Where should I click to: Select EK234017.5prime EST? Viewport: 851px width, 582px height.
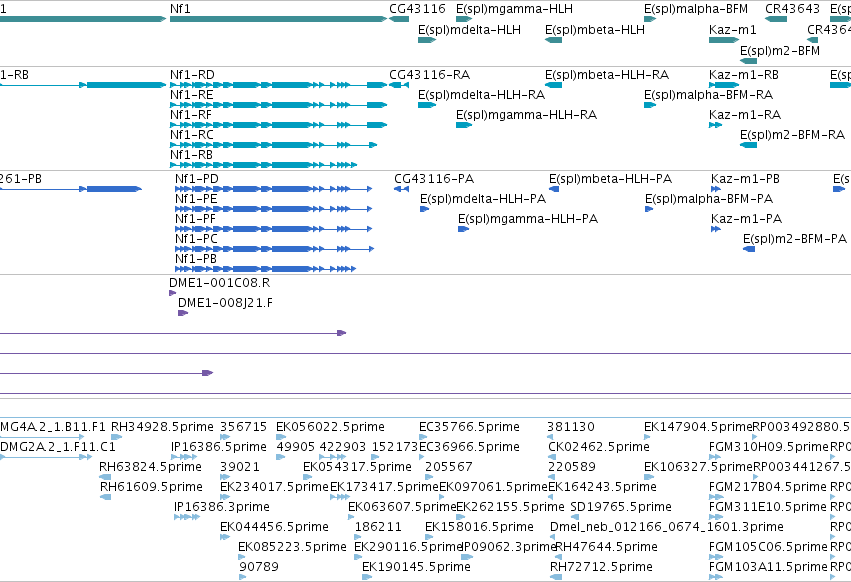(x=225, y=497)
